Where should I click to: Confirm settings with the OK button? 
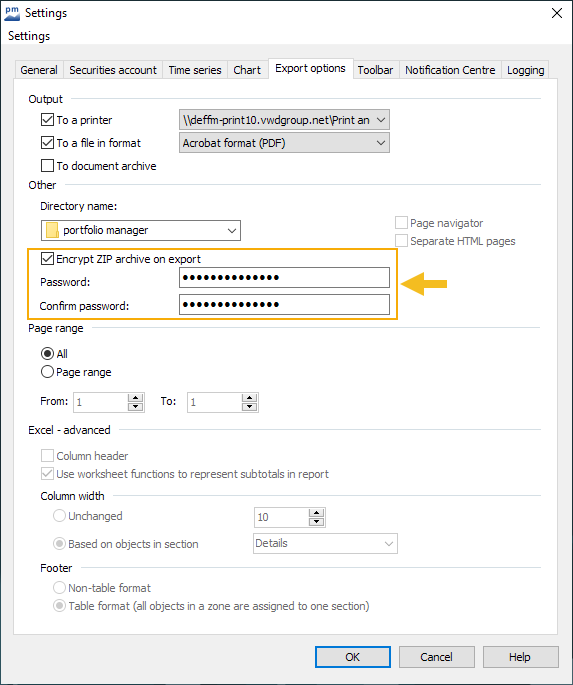353,657
